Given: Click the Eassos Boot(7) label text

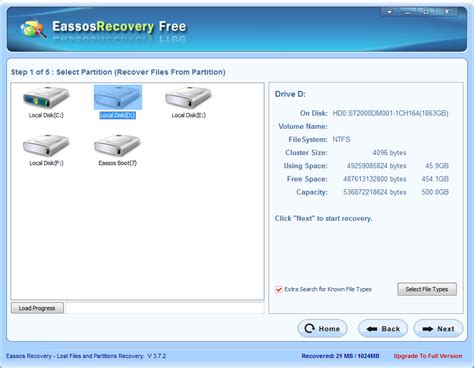Looking at the screenshot, I should point(118,163).
